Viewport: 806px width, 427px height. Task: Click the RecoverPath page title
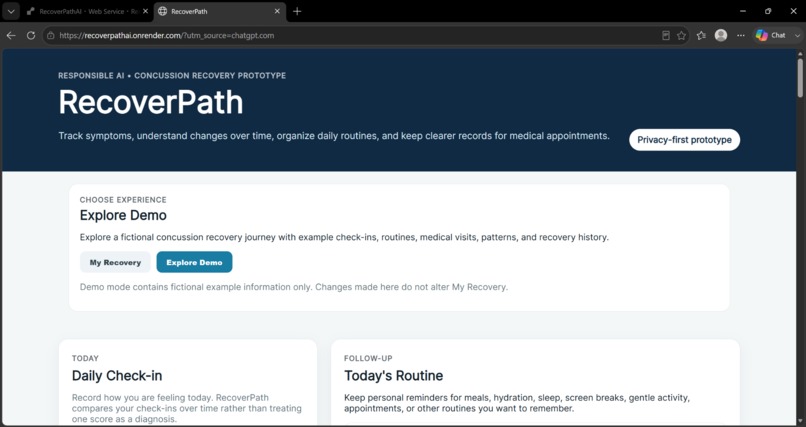point(151,102)
